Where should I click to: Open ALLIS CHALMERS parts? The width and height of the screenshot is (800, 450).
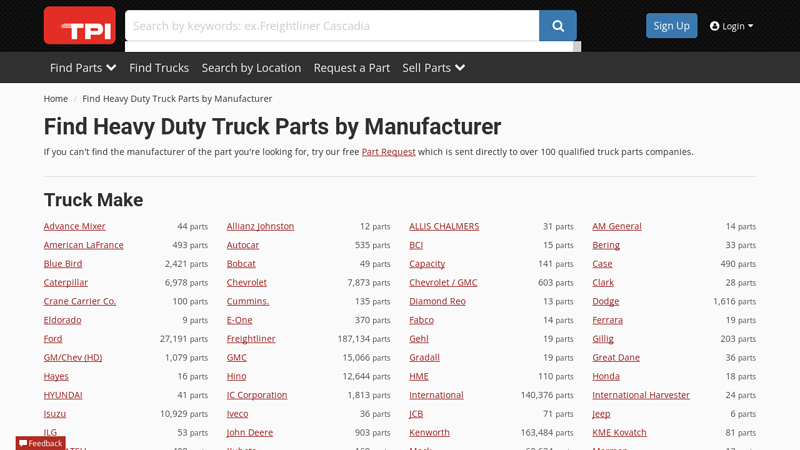(444, 226)
